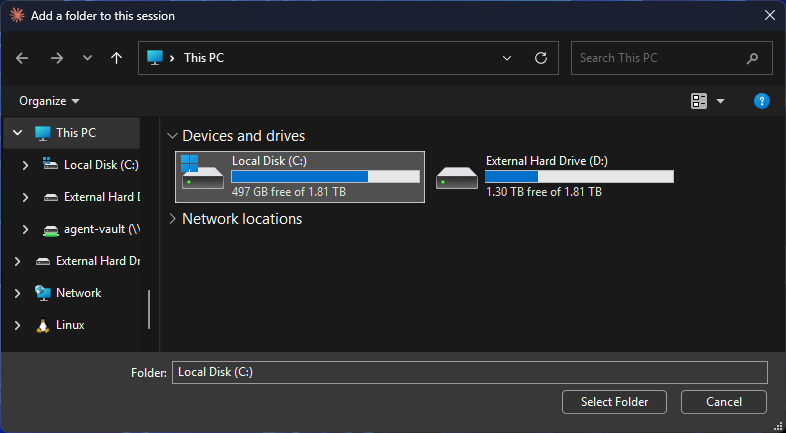Screen dimensions: 786x433
Task: Open the view options dropdown arrow
Action: point(720,101)
